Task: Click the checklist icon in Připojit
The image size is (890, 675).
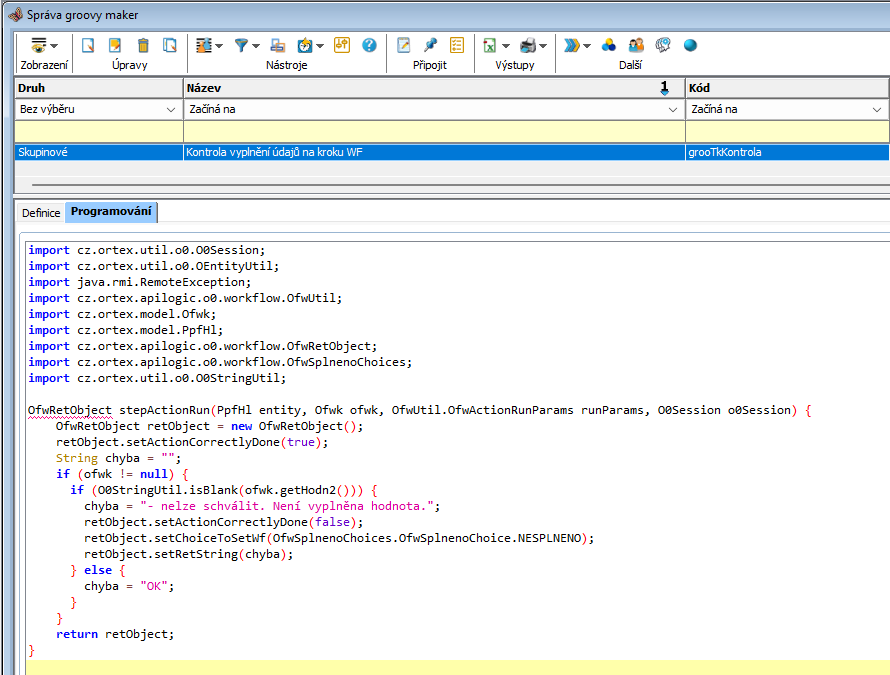Action: click(457, 45)
